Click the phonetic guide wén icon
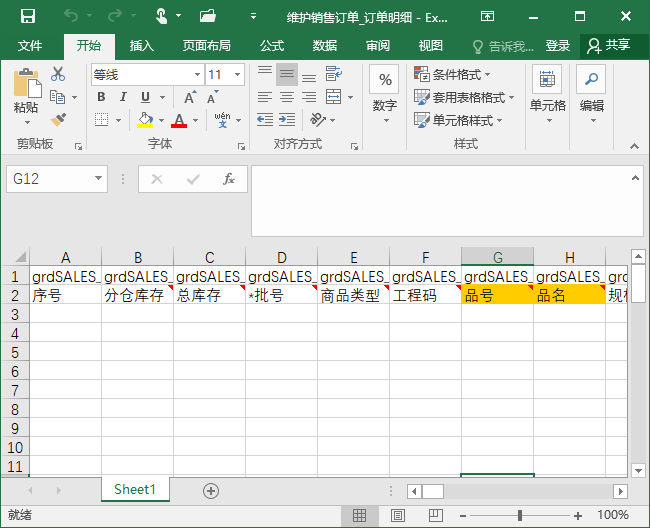Image resolution: width=650 pixels, height=528 pixels. point(223,120)
